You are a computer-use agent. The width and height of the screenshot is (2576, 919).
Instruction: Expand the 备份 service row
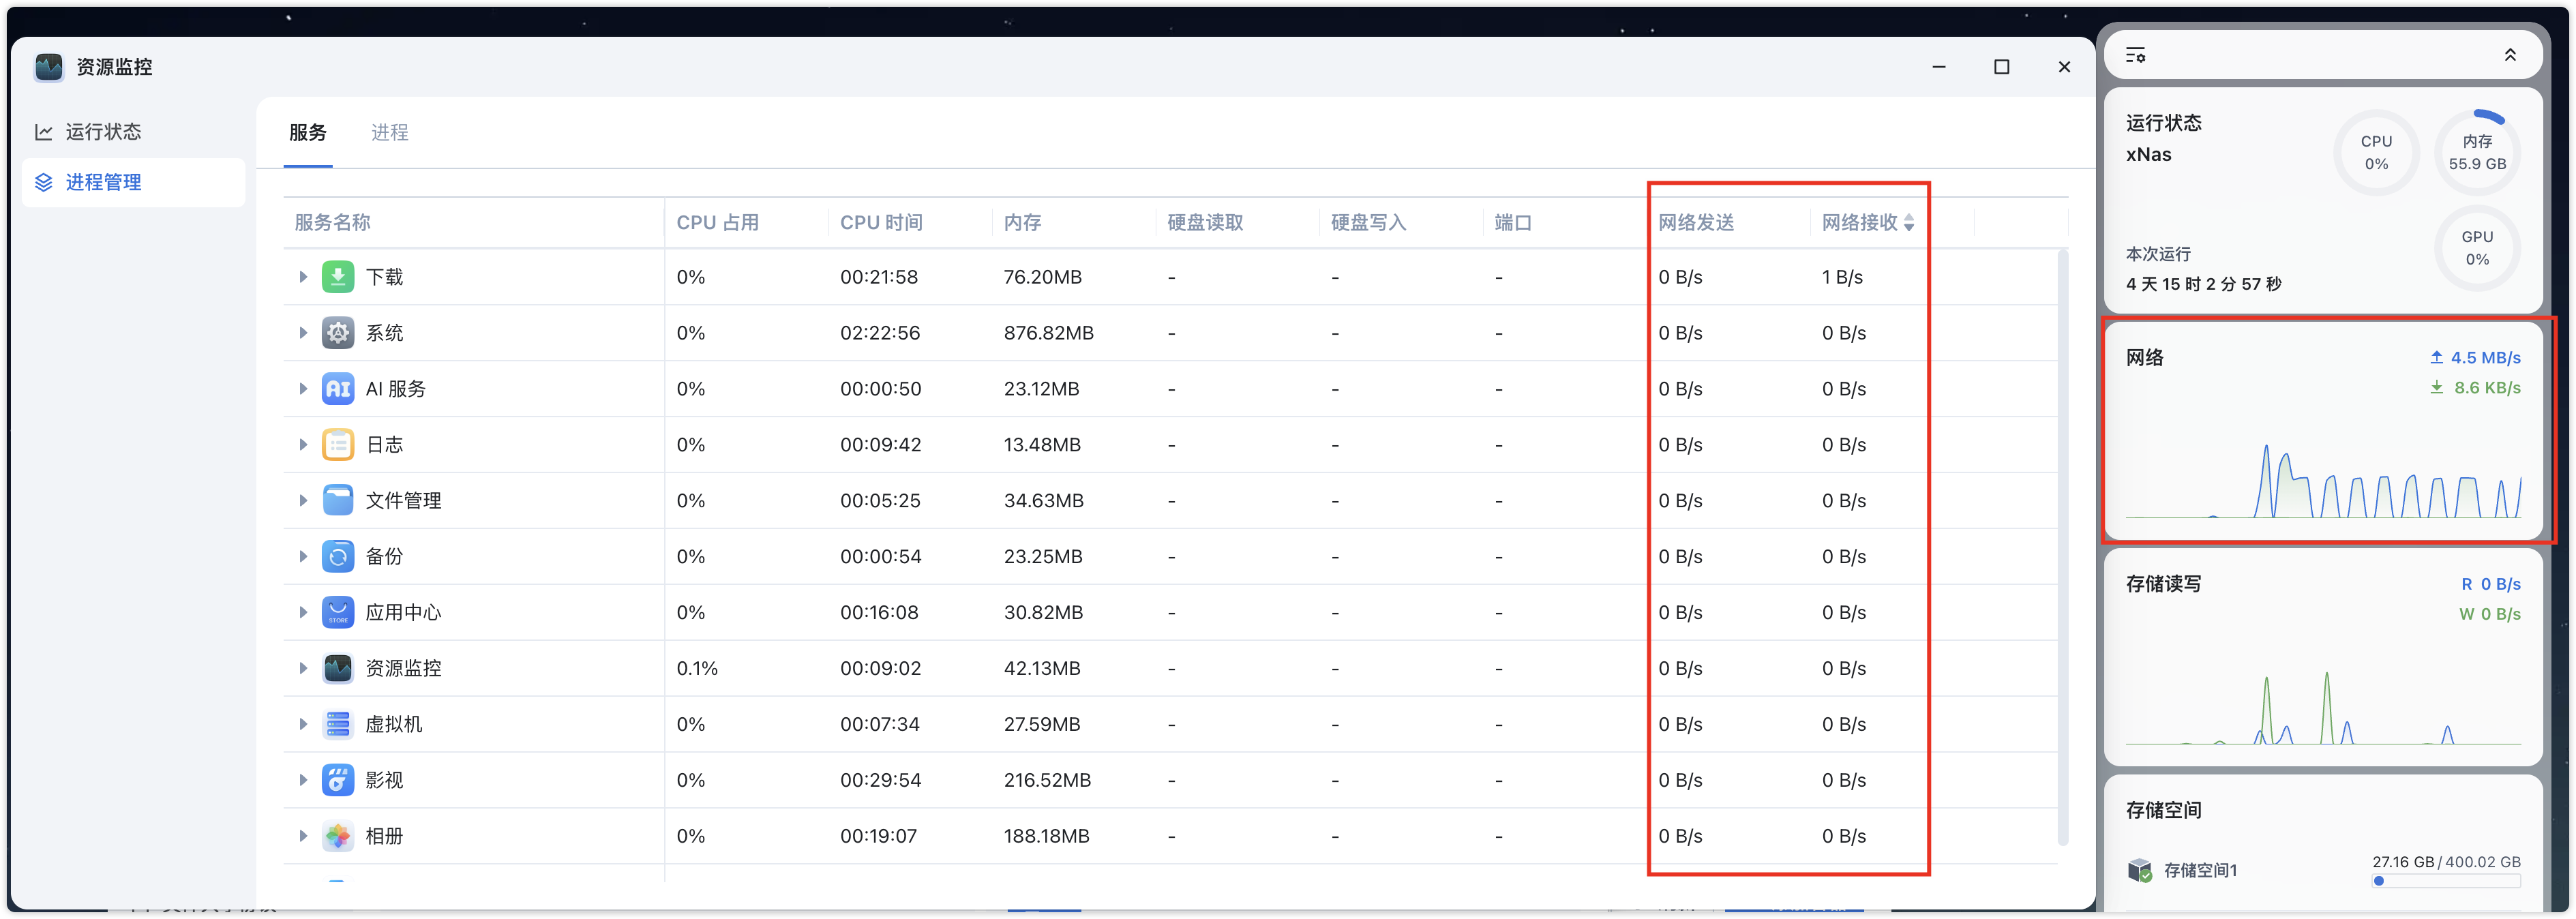pyautogui.click(x=303, y=556)
